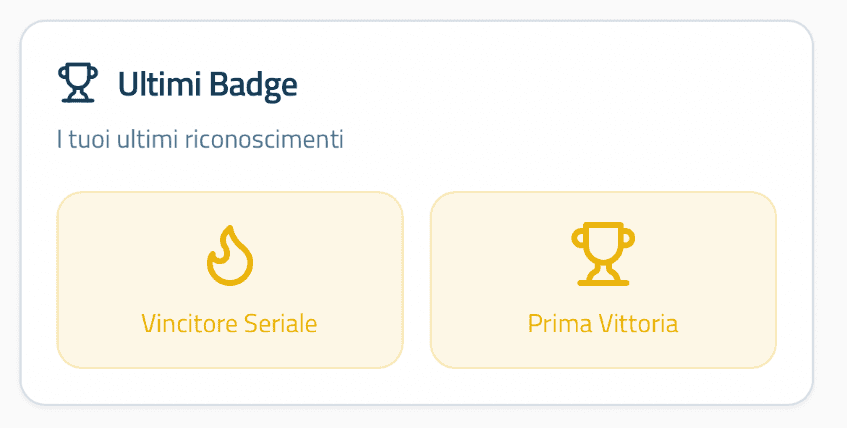Click empty area right of trophy in Prima Vittoria card
The image size is (847, 428).
[x=710, y=254]
